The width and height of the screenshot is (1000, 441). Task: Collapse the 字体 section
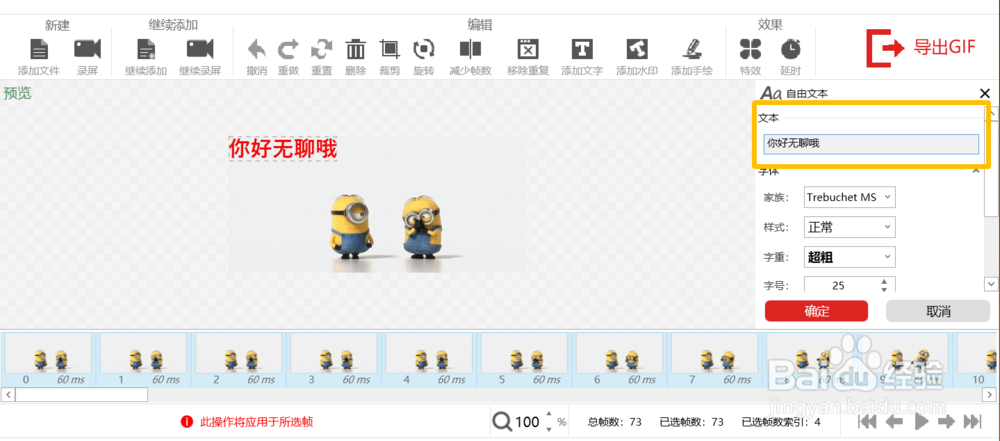[976, 171]
